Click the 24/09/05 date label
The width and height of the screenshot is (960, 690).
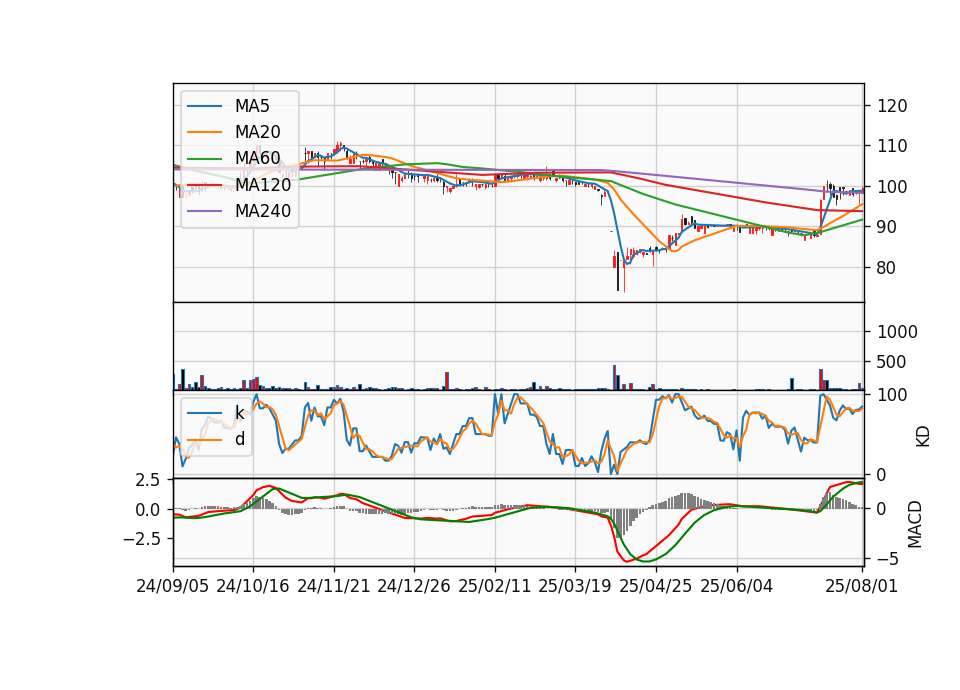point(173,586)
